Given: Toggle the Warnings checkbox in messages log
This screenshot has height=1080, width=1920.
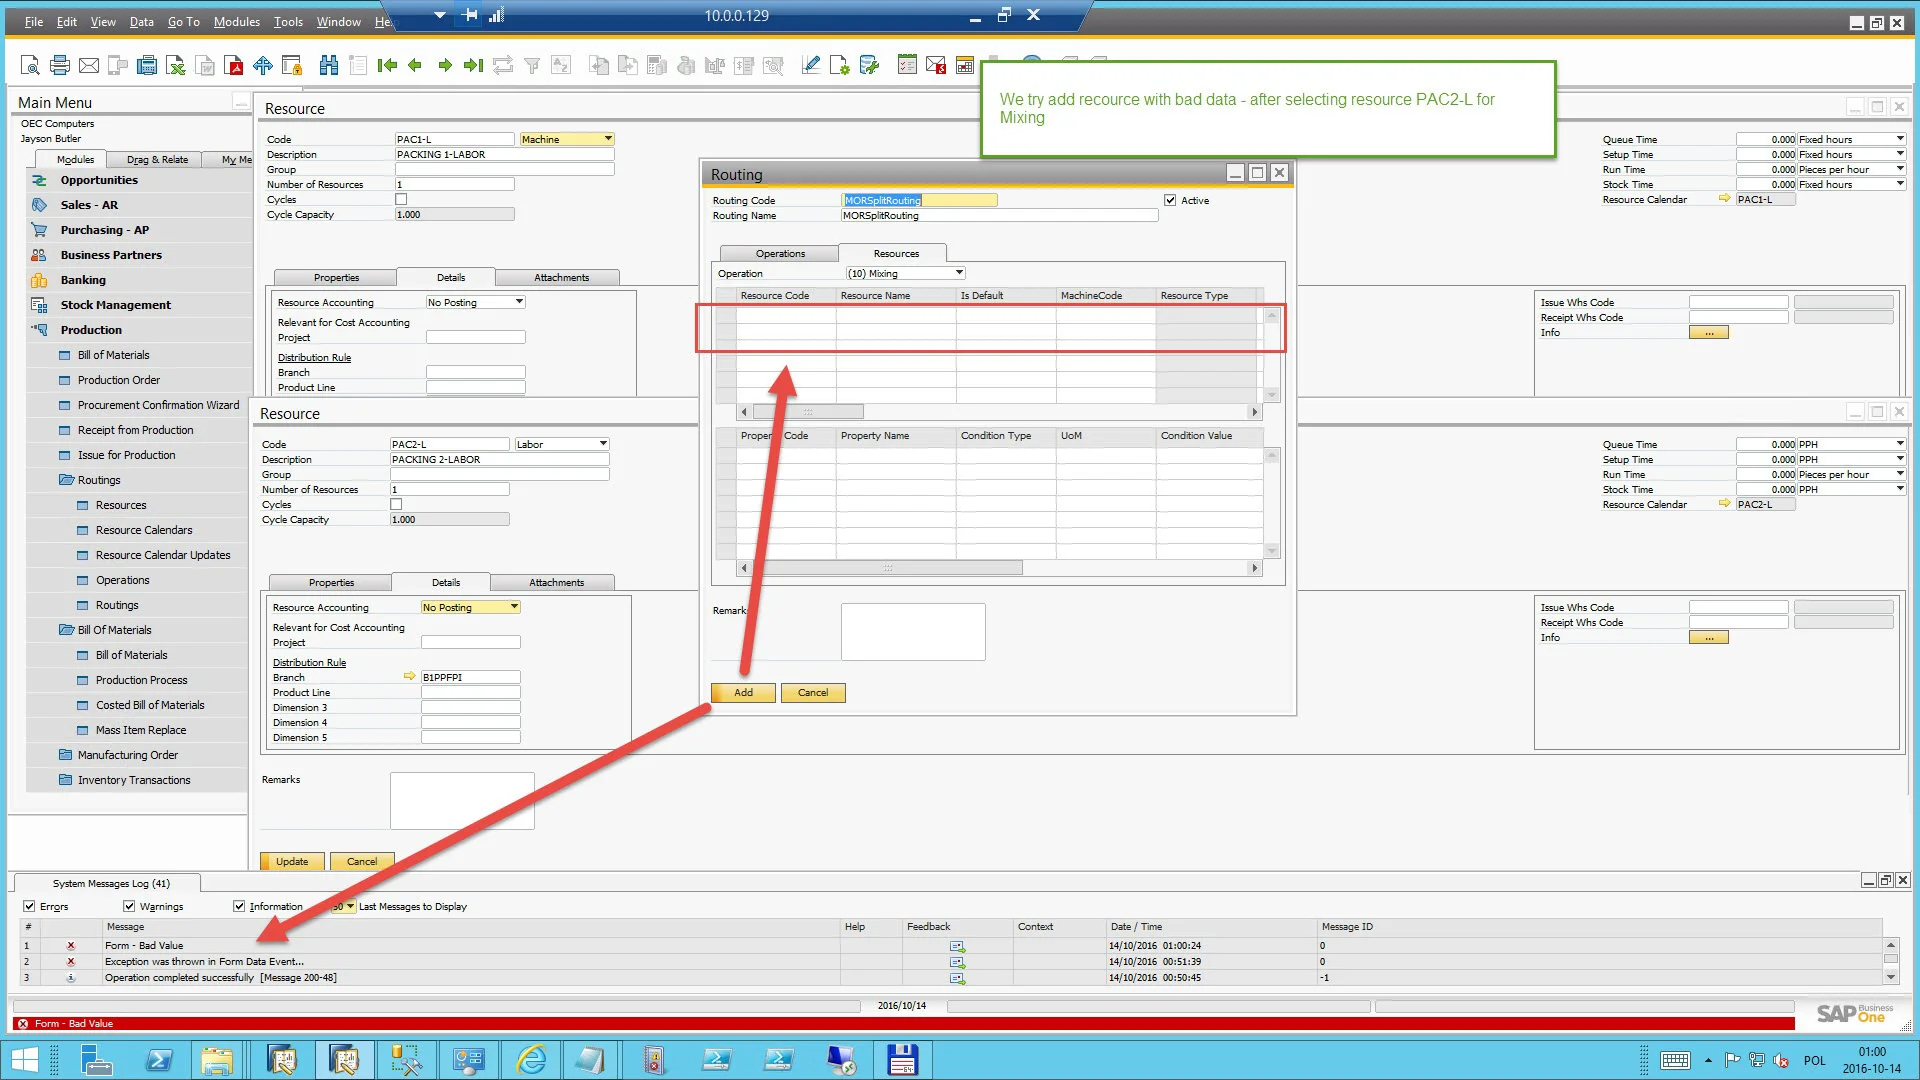Looking at the screenshot, I should (x=129, y=906).
